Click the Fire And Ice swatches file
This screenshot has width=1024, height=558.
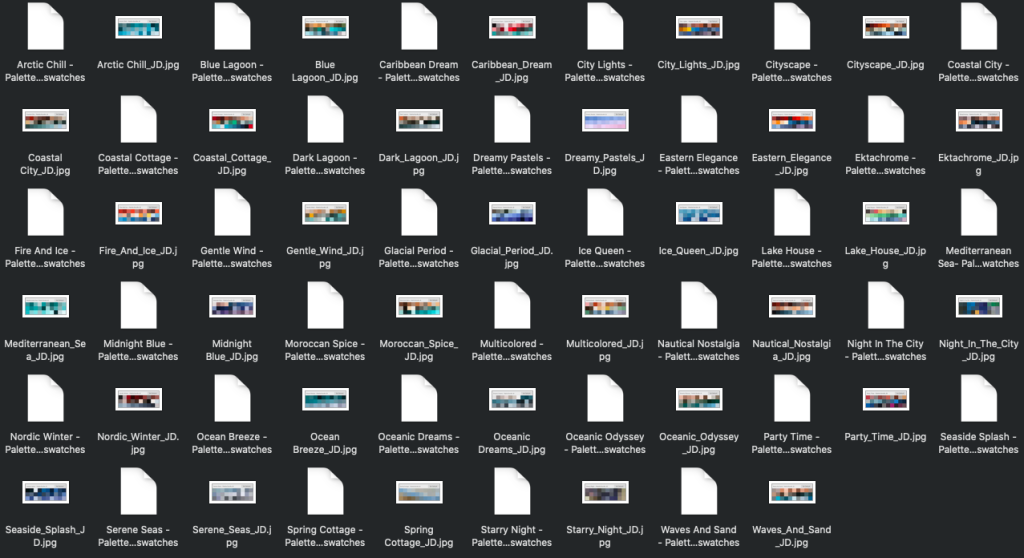tap(45, 213)
